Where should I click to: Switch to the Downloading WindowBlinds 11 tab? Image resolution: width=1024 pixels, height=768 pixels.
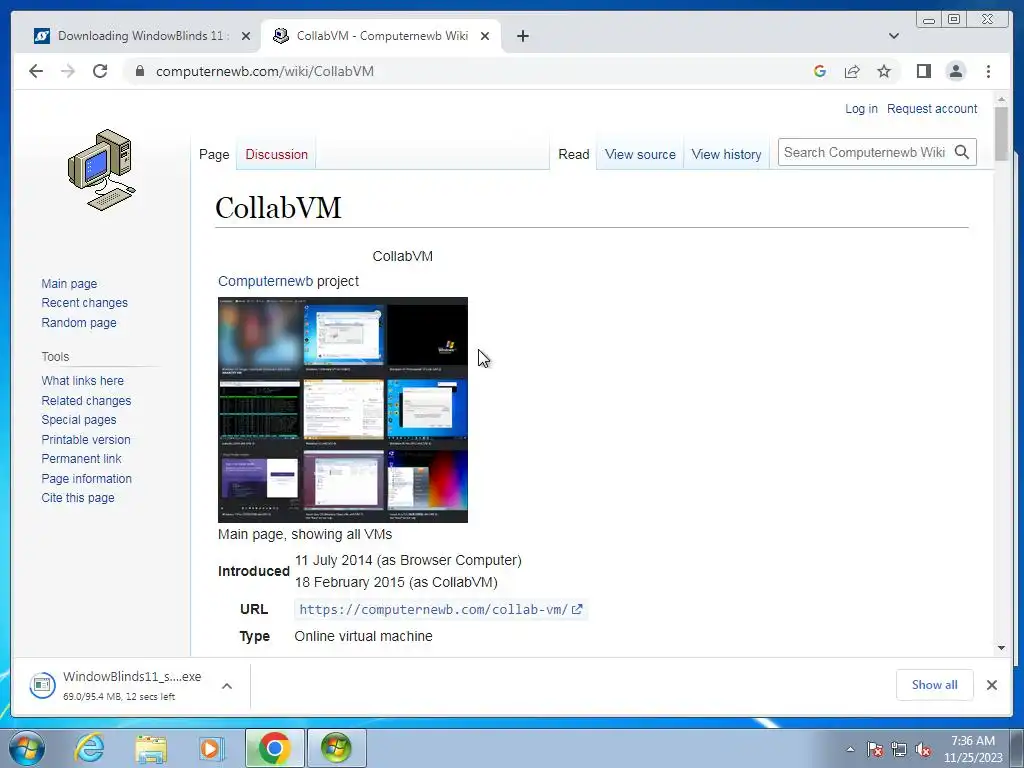pos(140,36)
